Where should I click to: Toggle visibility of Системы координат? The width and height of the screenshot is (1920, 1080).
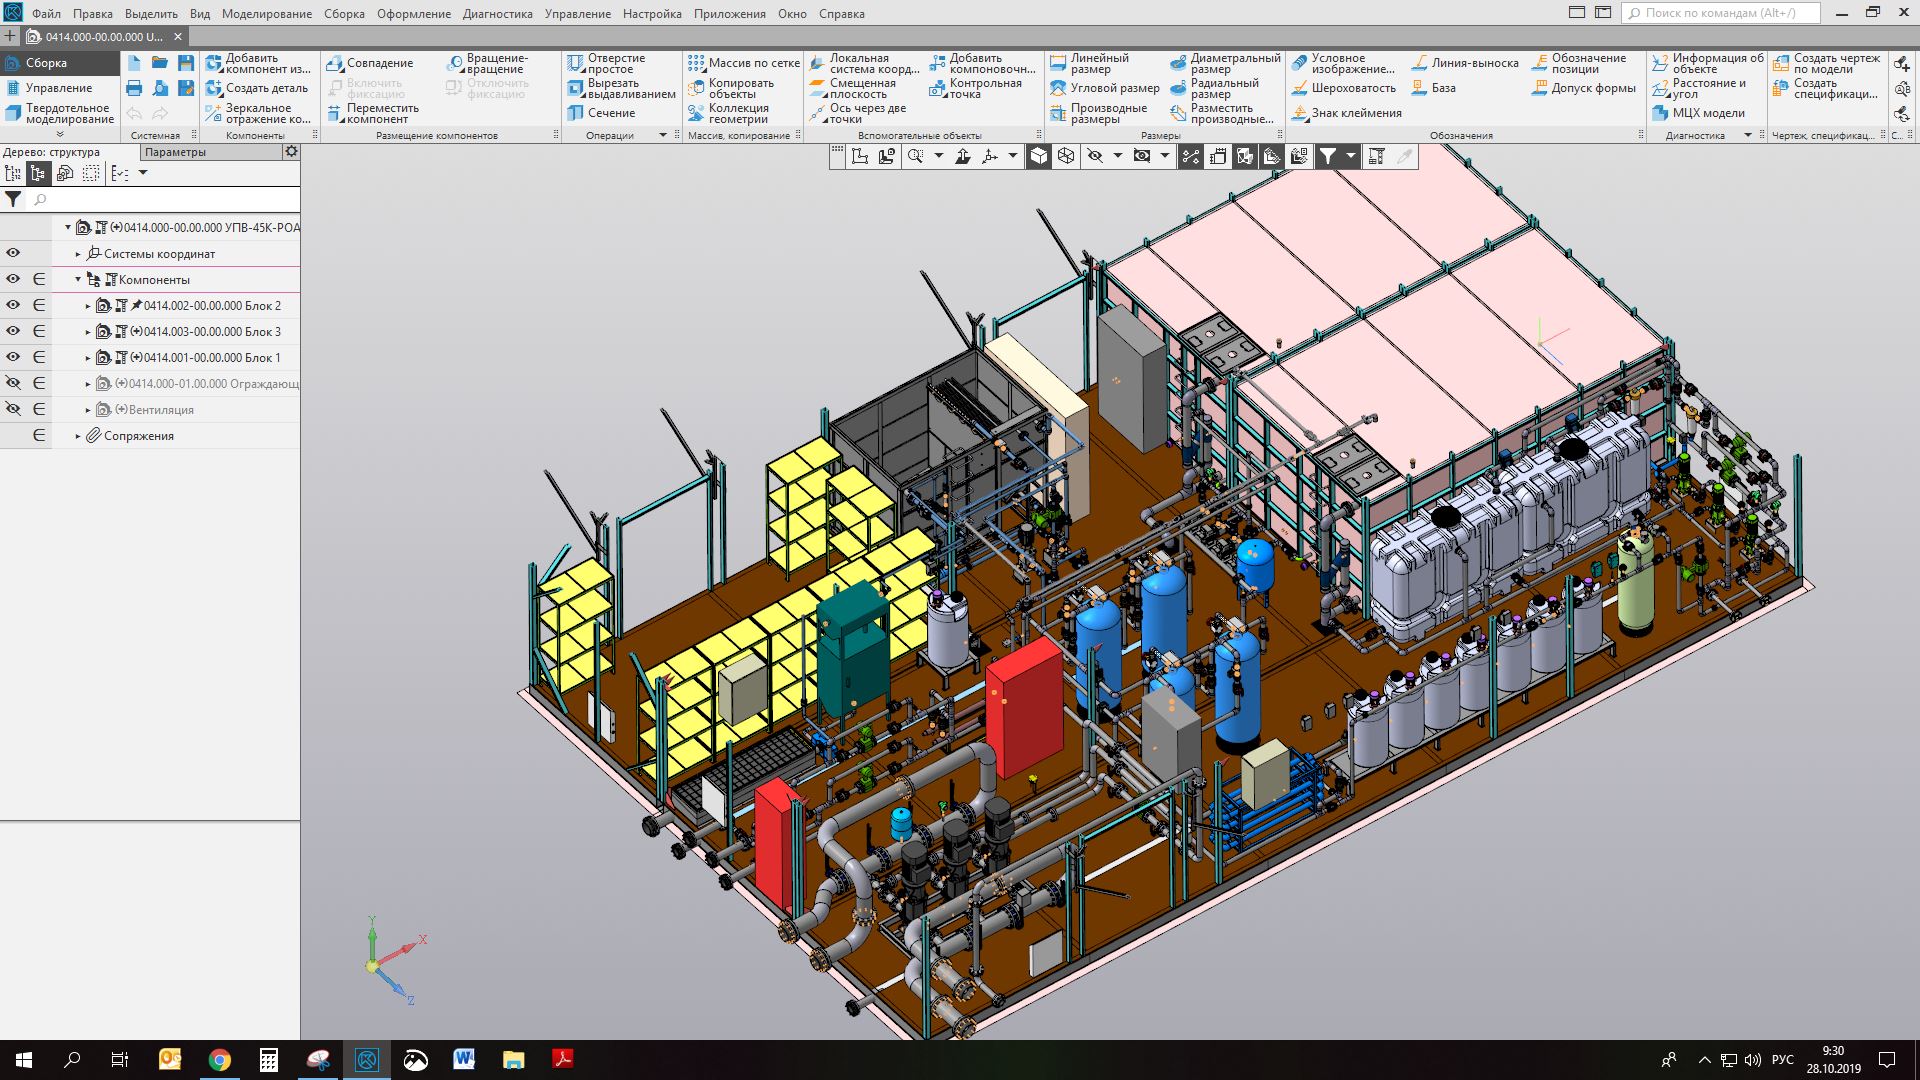[13, 253]
